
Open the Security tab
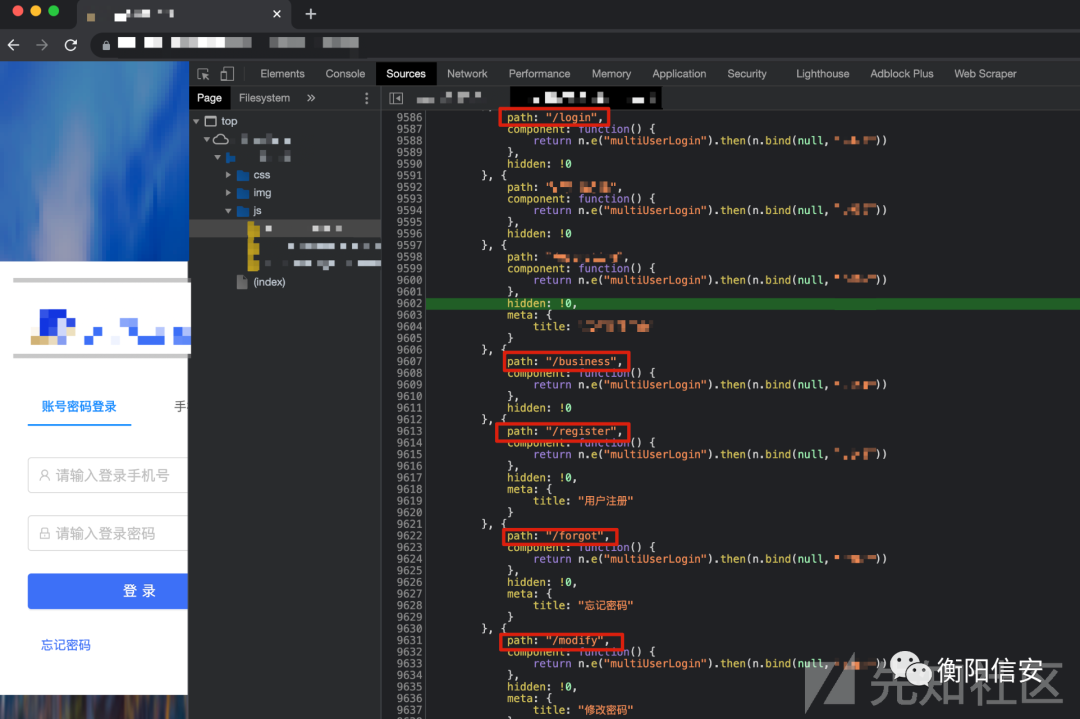(x=747, y=74)
